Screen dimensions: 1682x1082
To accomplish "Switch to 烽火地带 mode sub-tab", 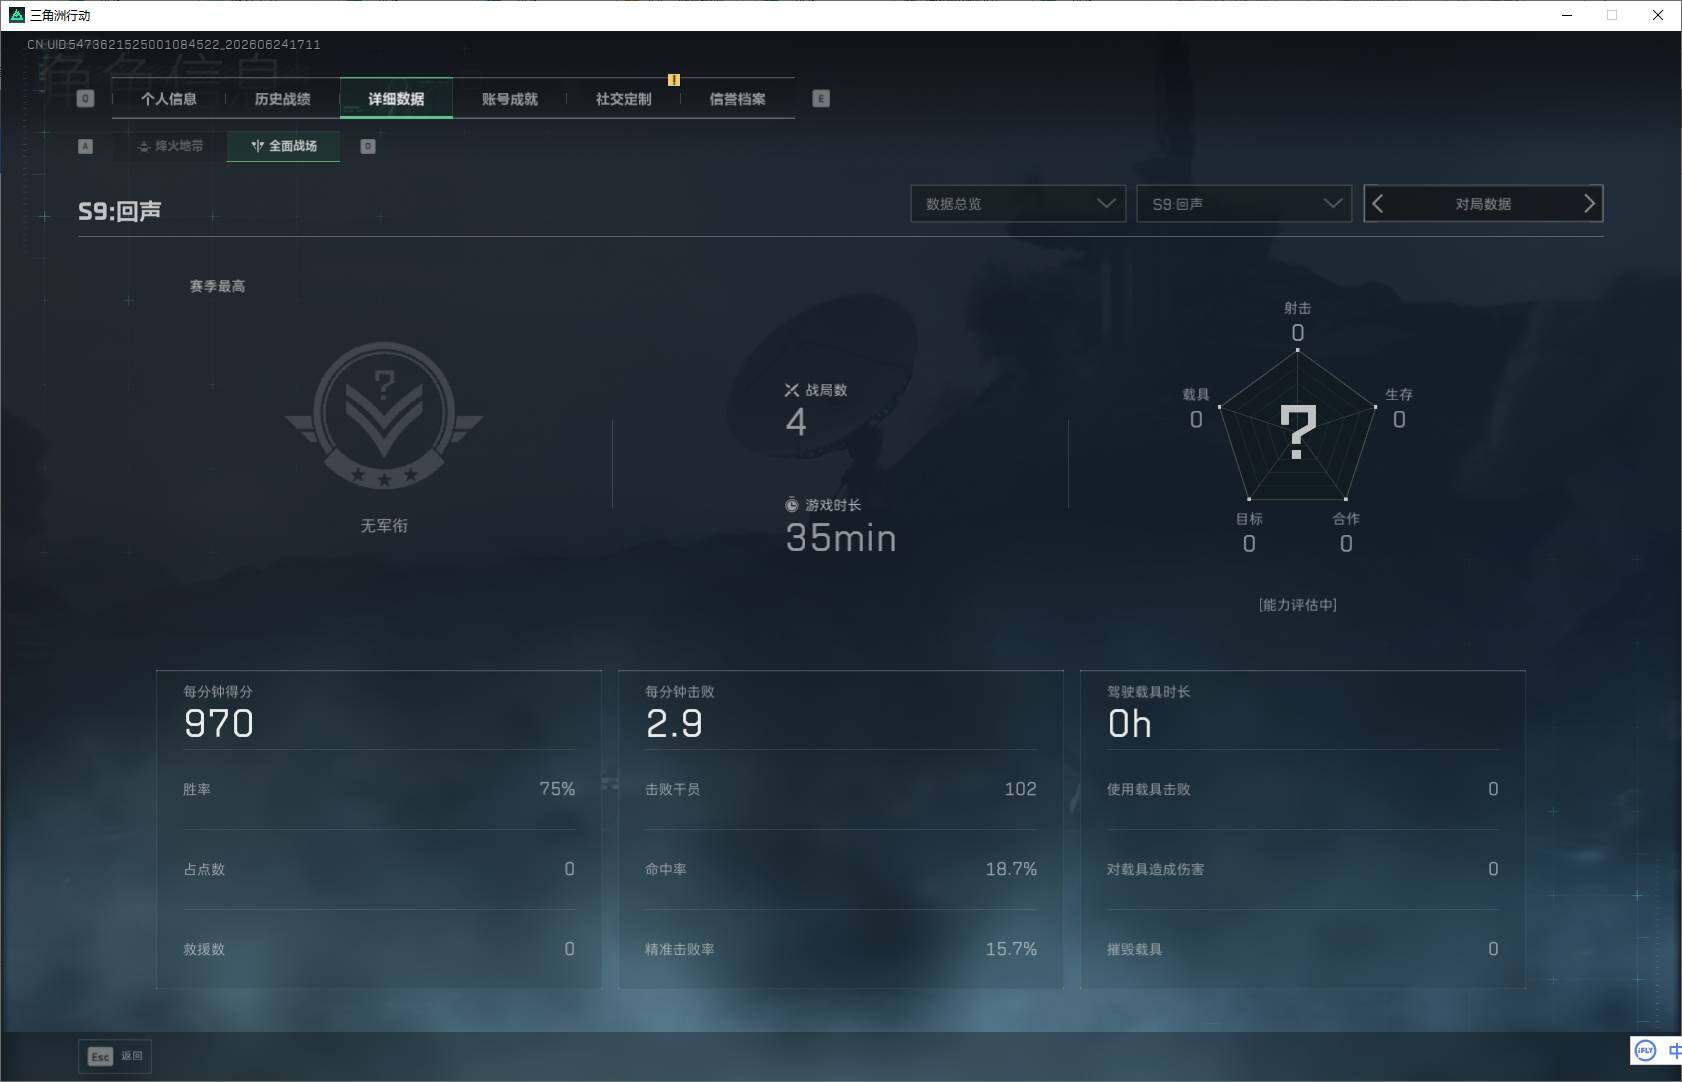I will (x=170, y=146).
